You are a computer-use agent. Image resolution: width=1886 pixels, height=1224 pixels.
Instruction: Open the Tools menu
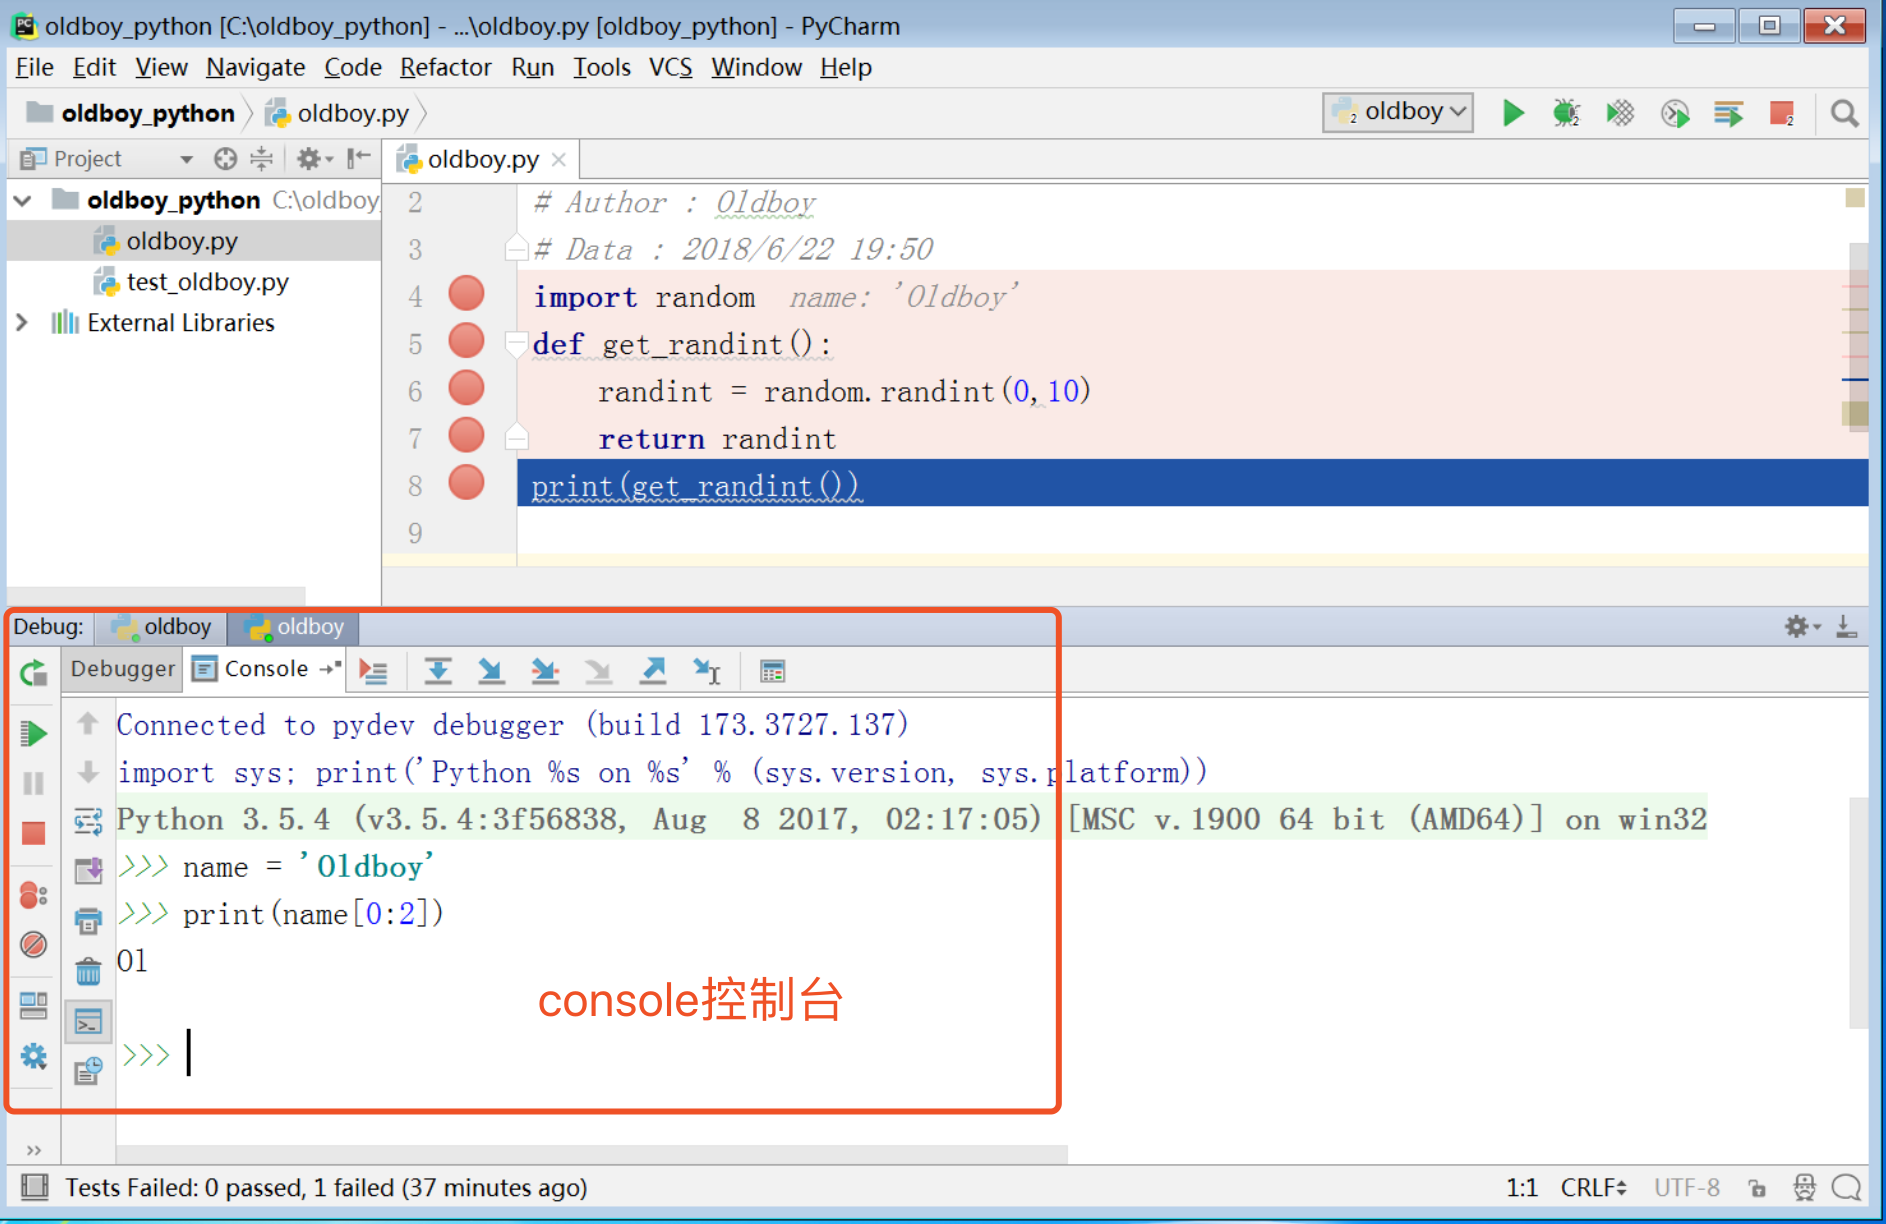point(601,67)
